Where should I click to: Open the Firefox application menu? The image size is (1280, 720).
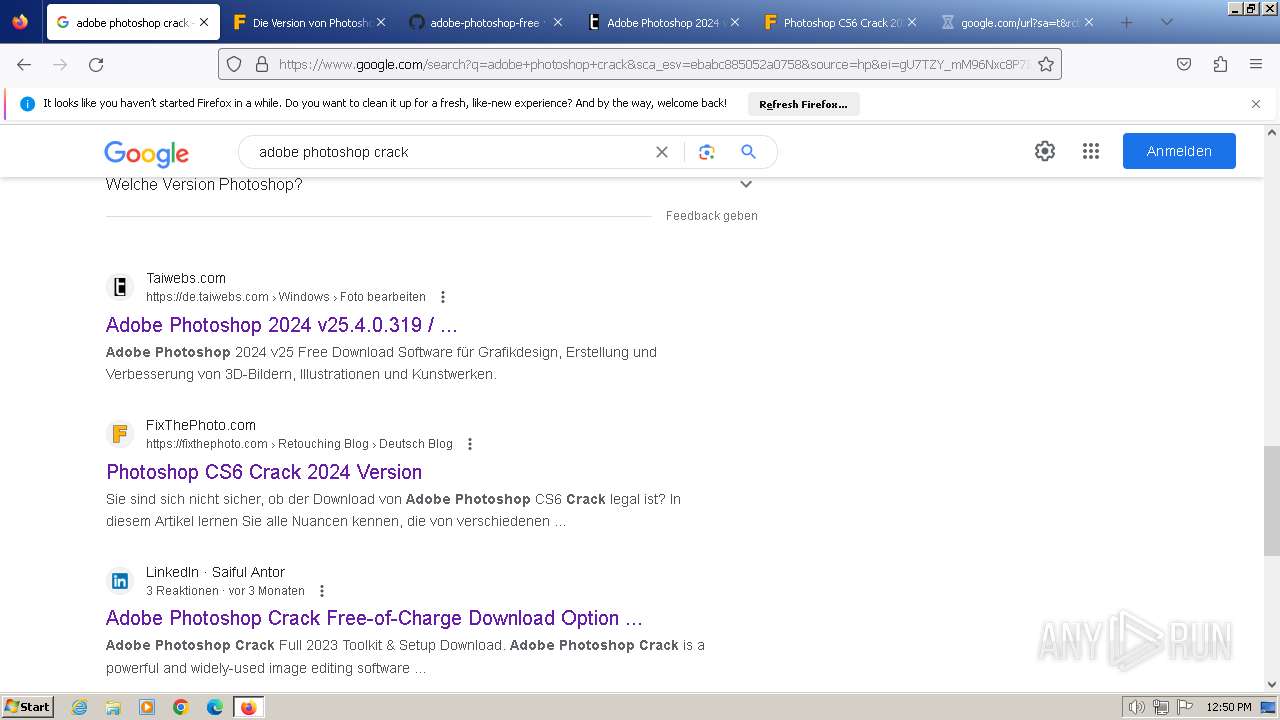coord(1256,64)
